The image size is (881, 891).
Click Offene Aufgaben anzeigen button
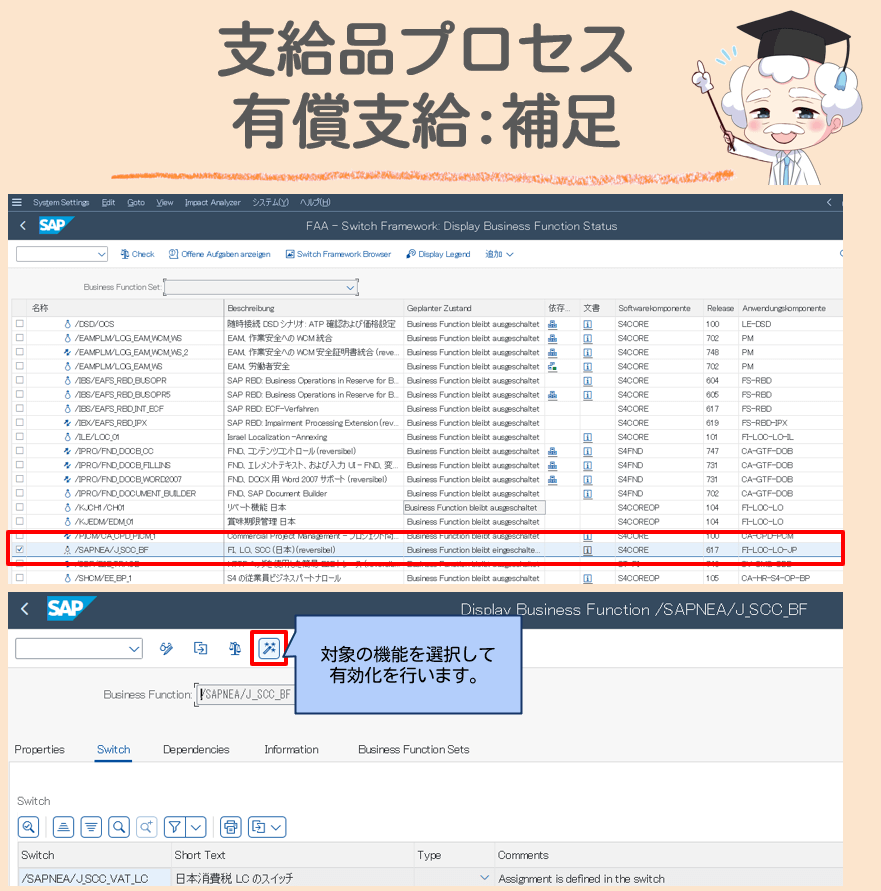219,254
